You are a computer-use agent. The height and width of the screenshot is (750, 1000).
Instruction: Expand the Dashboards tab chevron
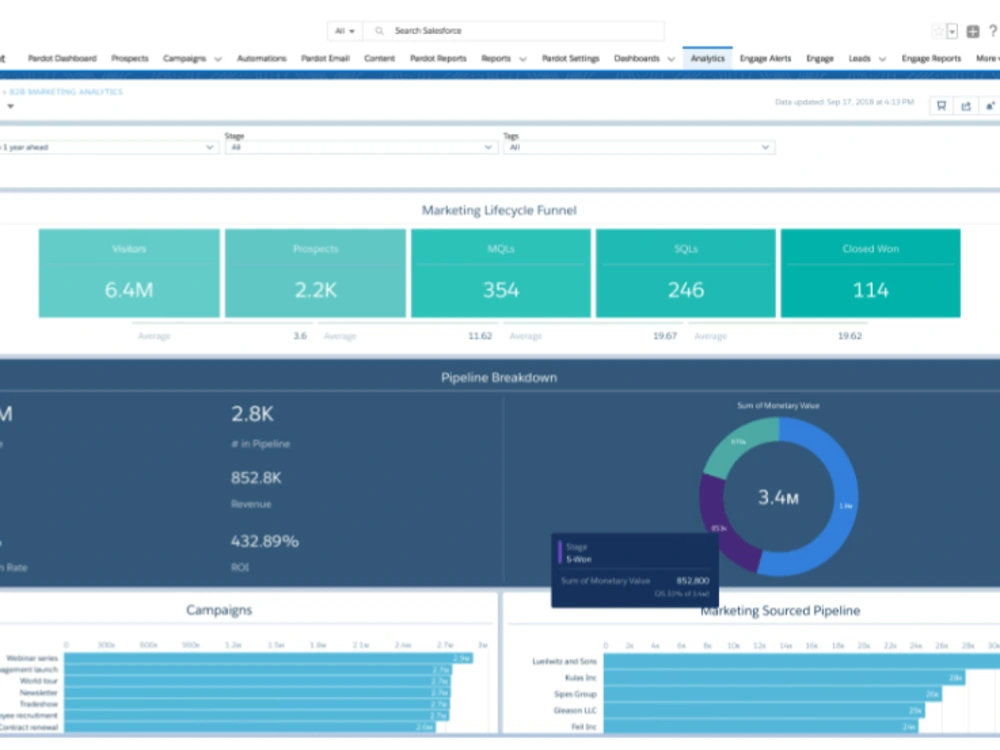(x=671, y=59)
